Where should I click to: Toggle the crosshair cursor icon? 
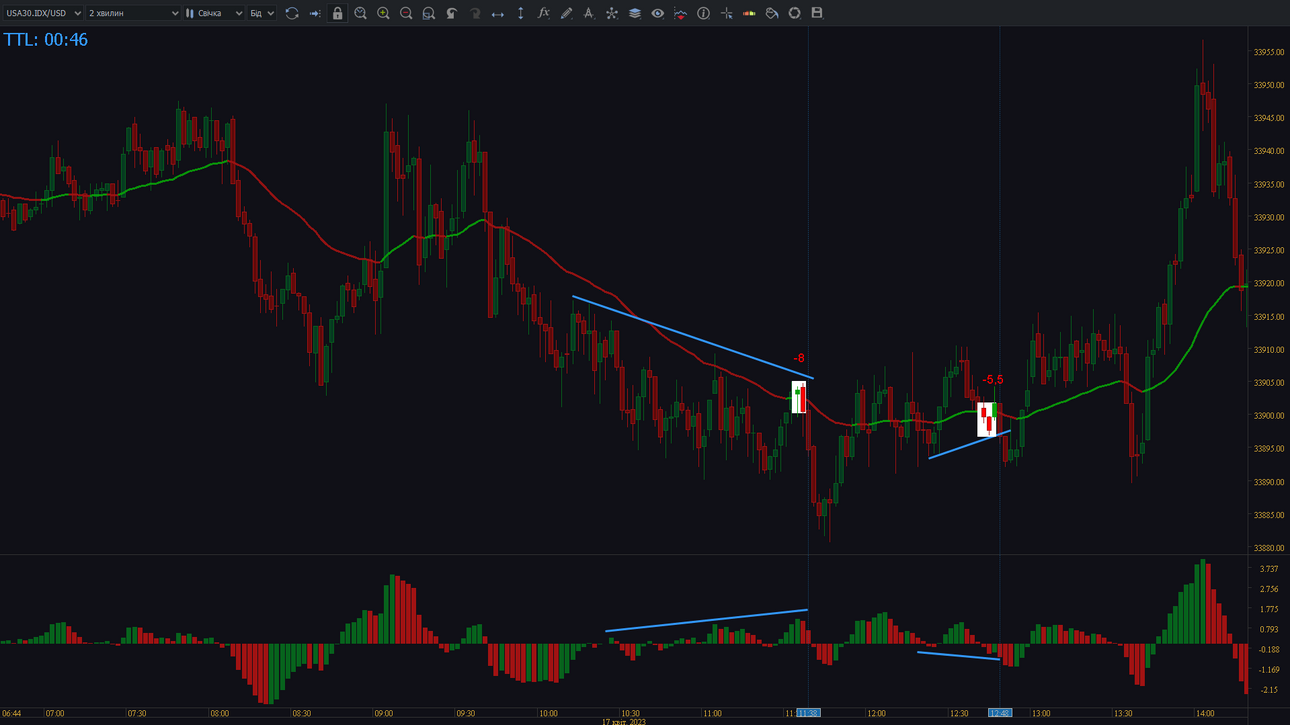(x=726, y=13)
